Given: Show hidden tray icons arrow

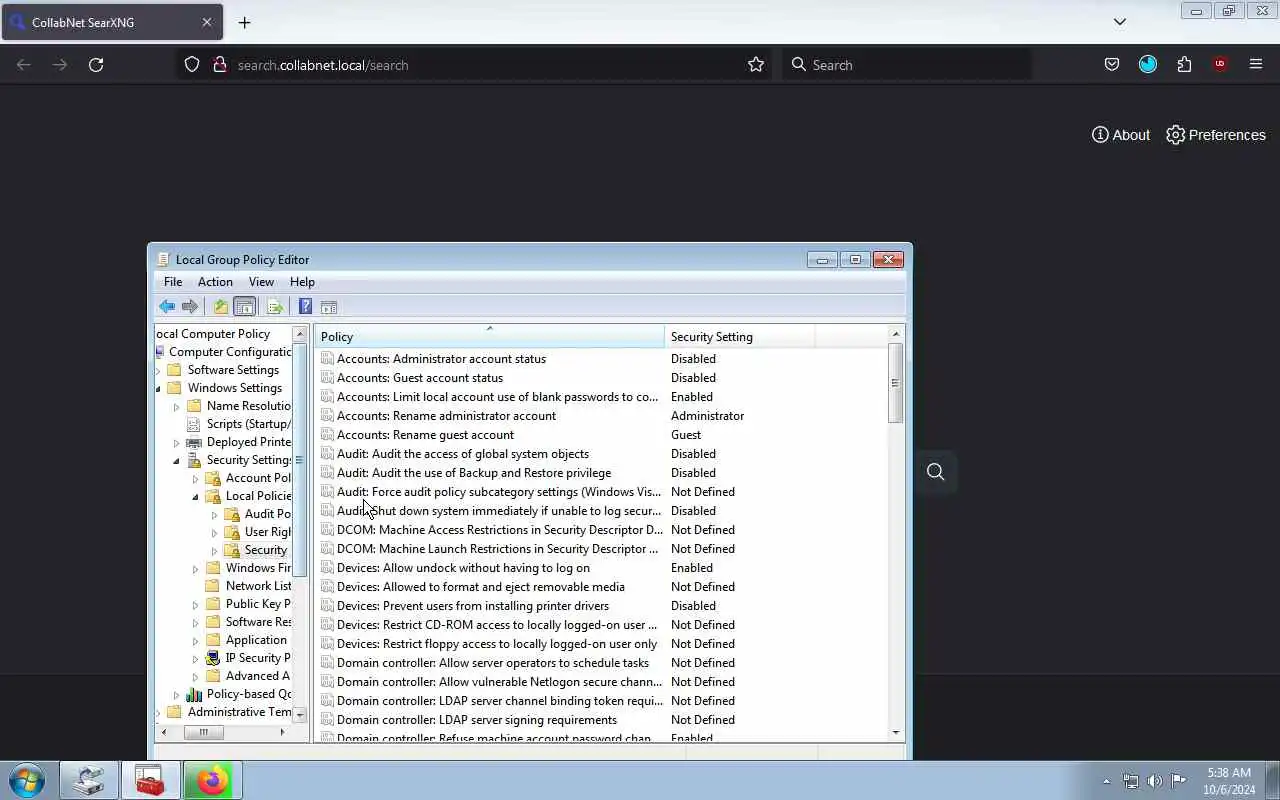Looking at the screenshot, I should point(1106,781).
